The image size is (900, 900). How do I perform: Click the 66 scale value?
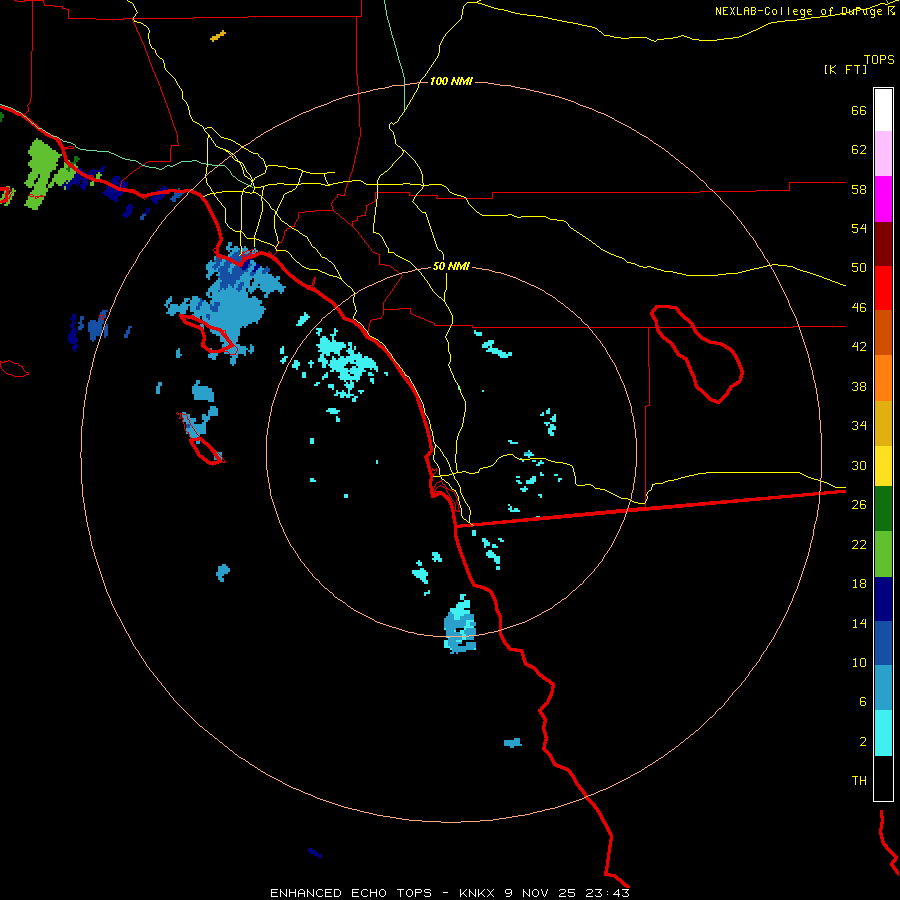click(x=859, y=110)
